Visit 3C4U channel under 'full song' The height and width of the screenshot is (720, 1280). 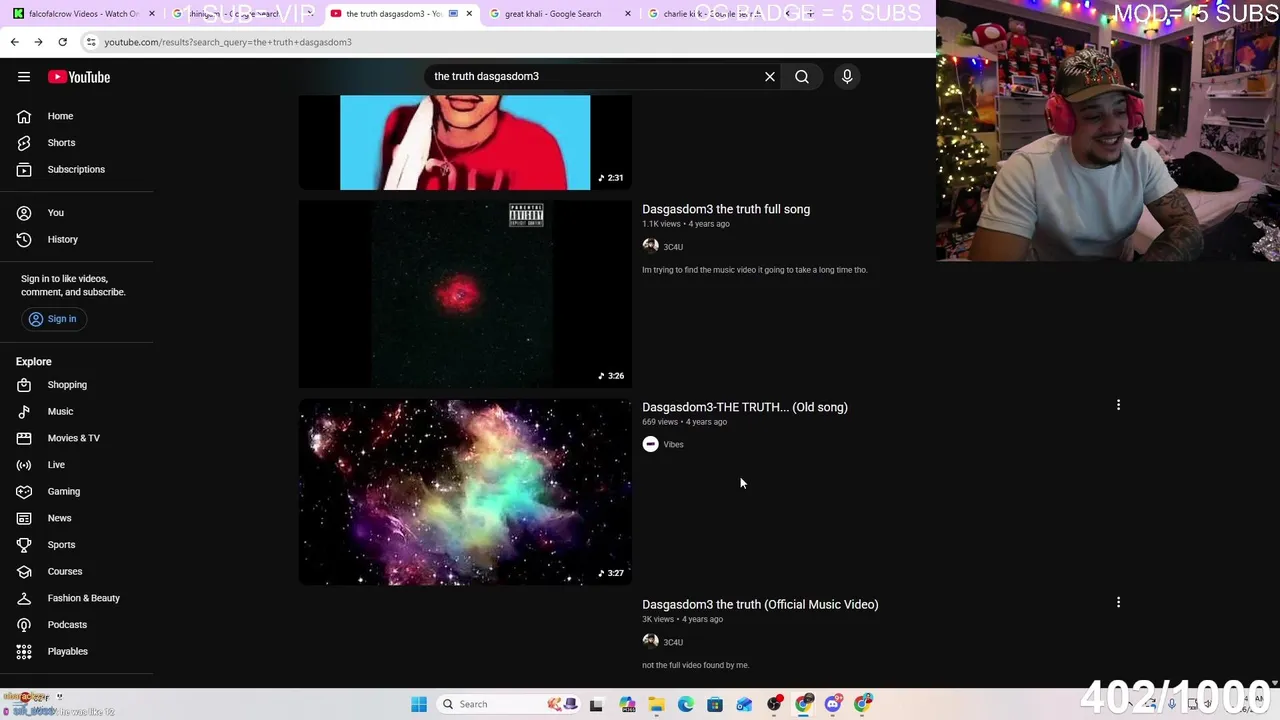[x=673, y=247]
